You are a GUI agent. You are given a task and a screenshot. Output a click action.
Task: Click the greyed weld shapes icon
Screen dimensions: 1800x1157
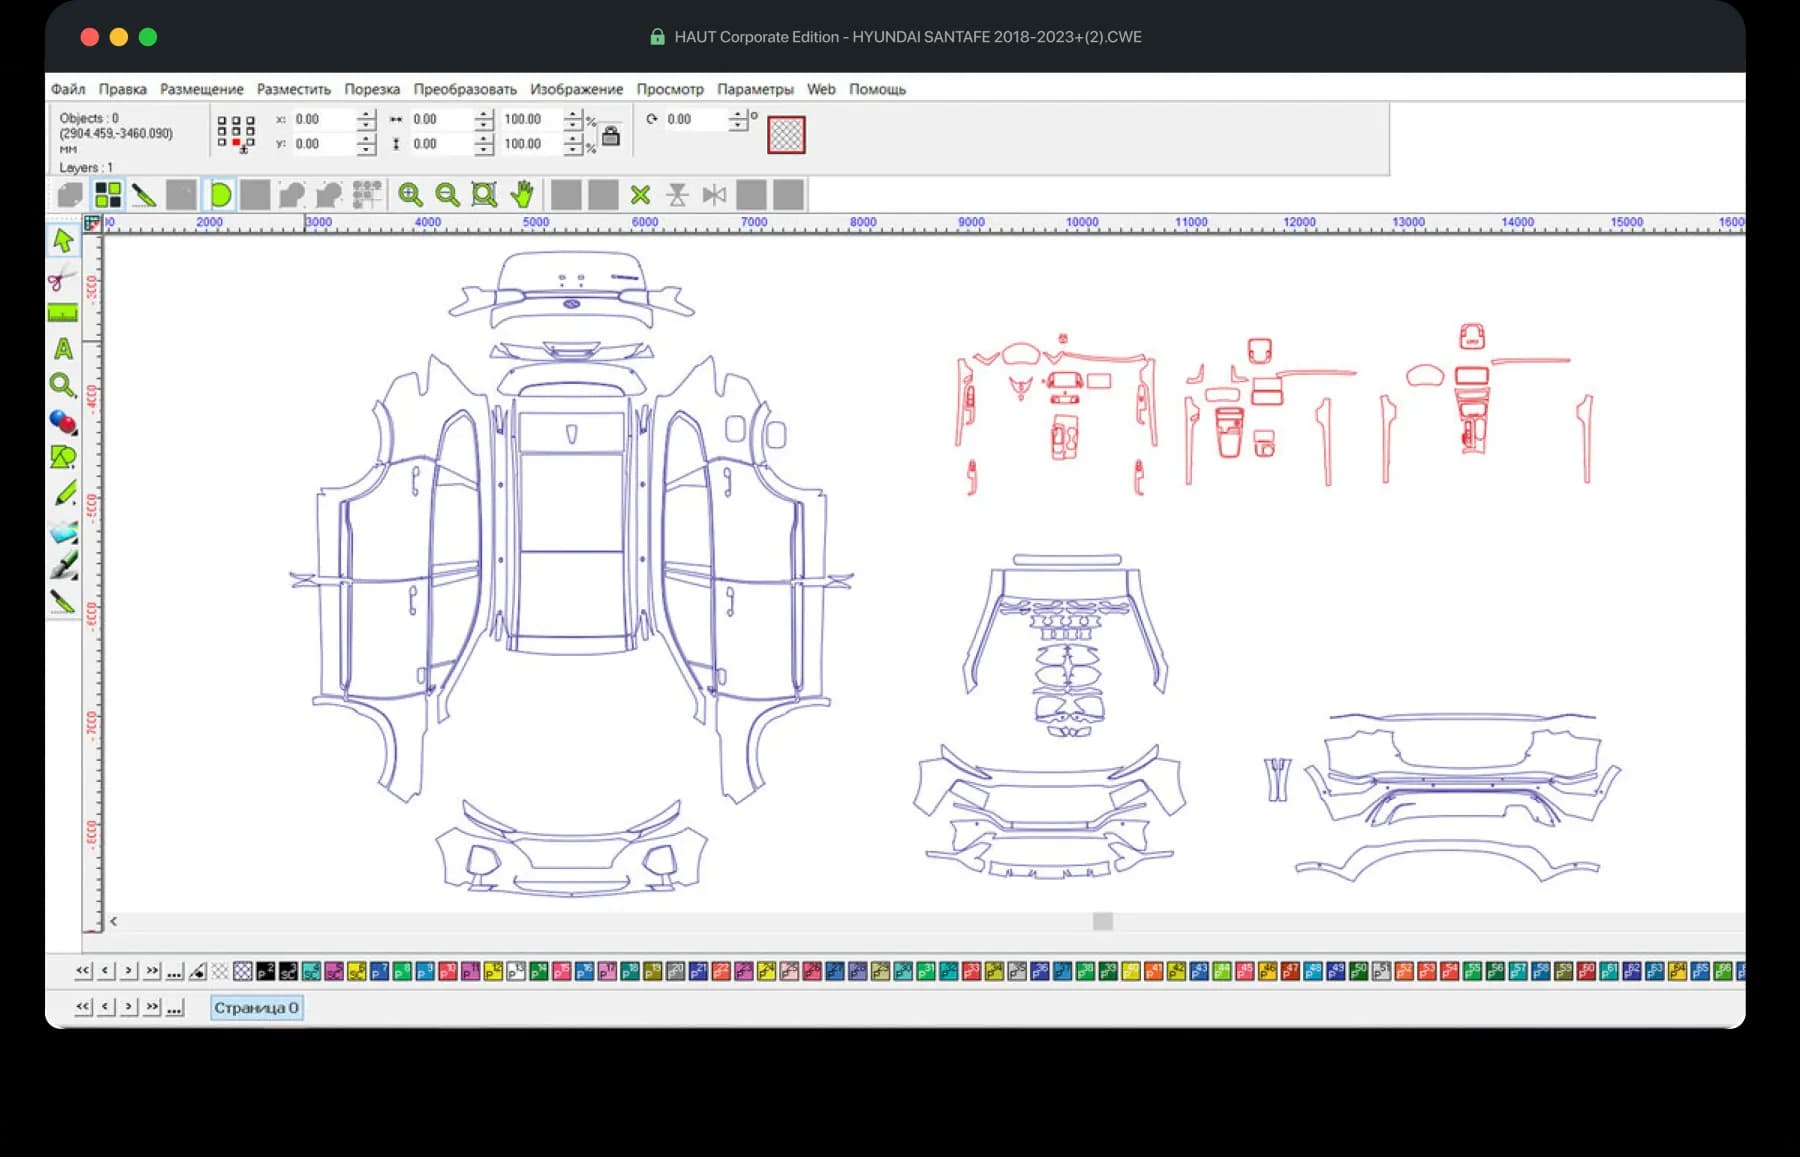pos(292,194)
